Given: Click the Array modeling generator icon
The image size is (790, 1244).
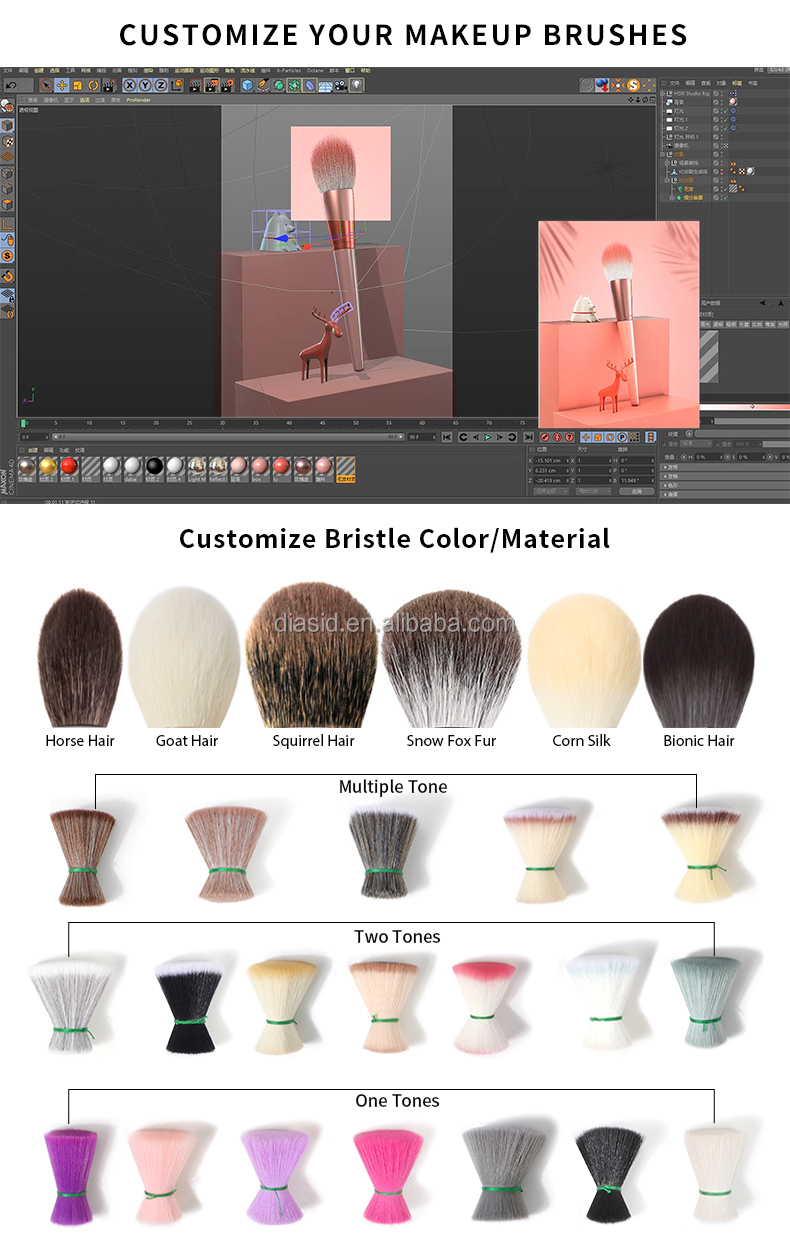Looking at the screenshot, I should [294, 85].
